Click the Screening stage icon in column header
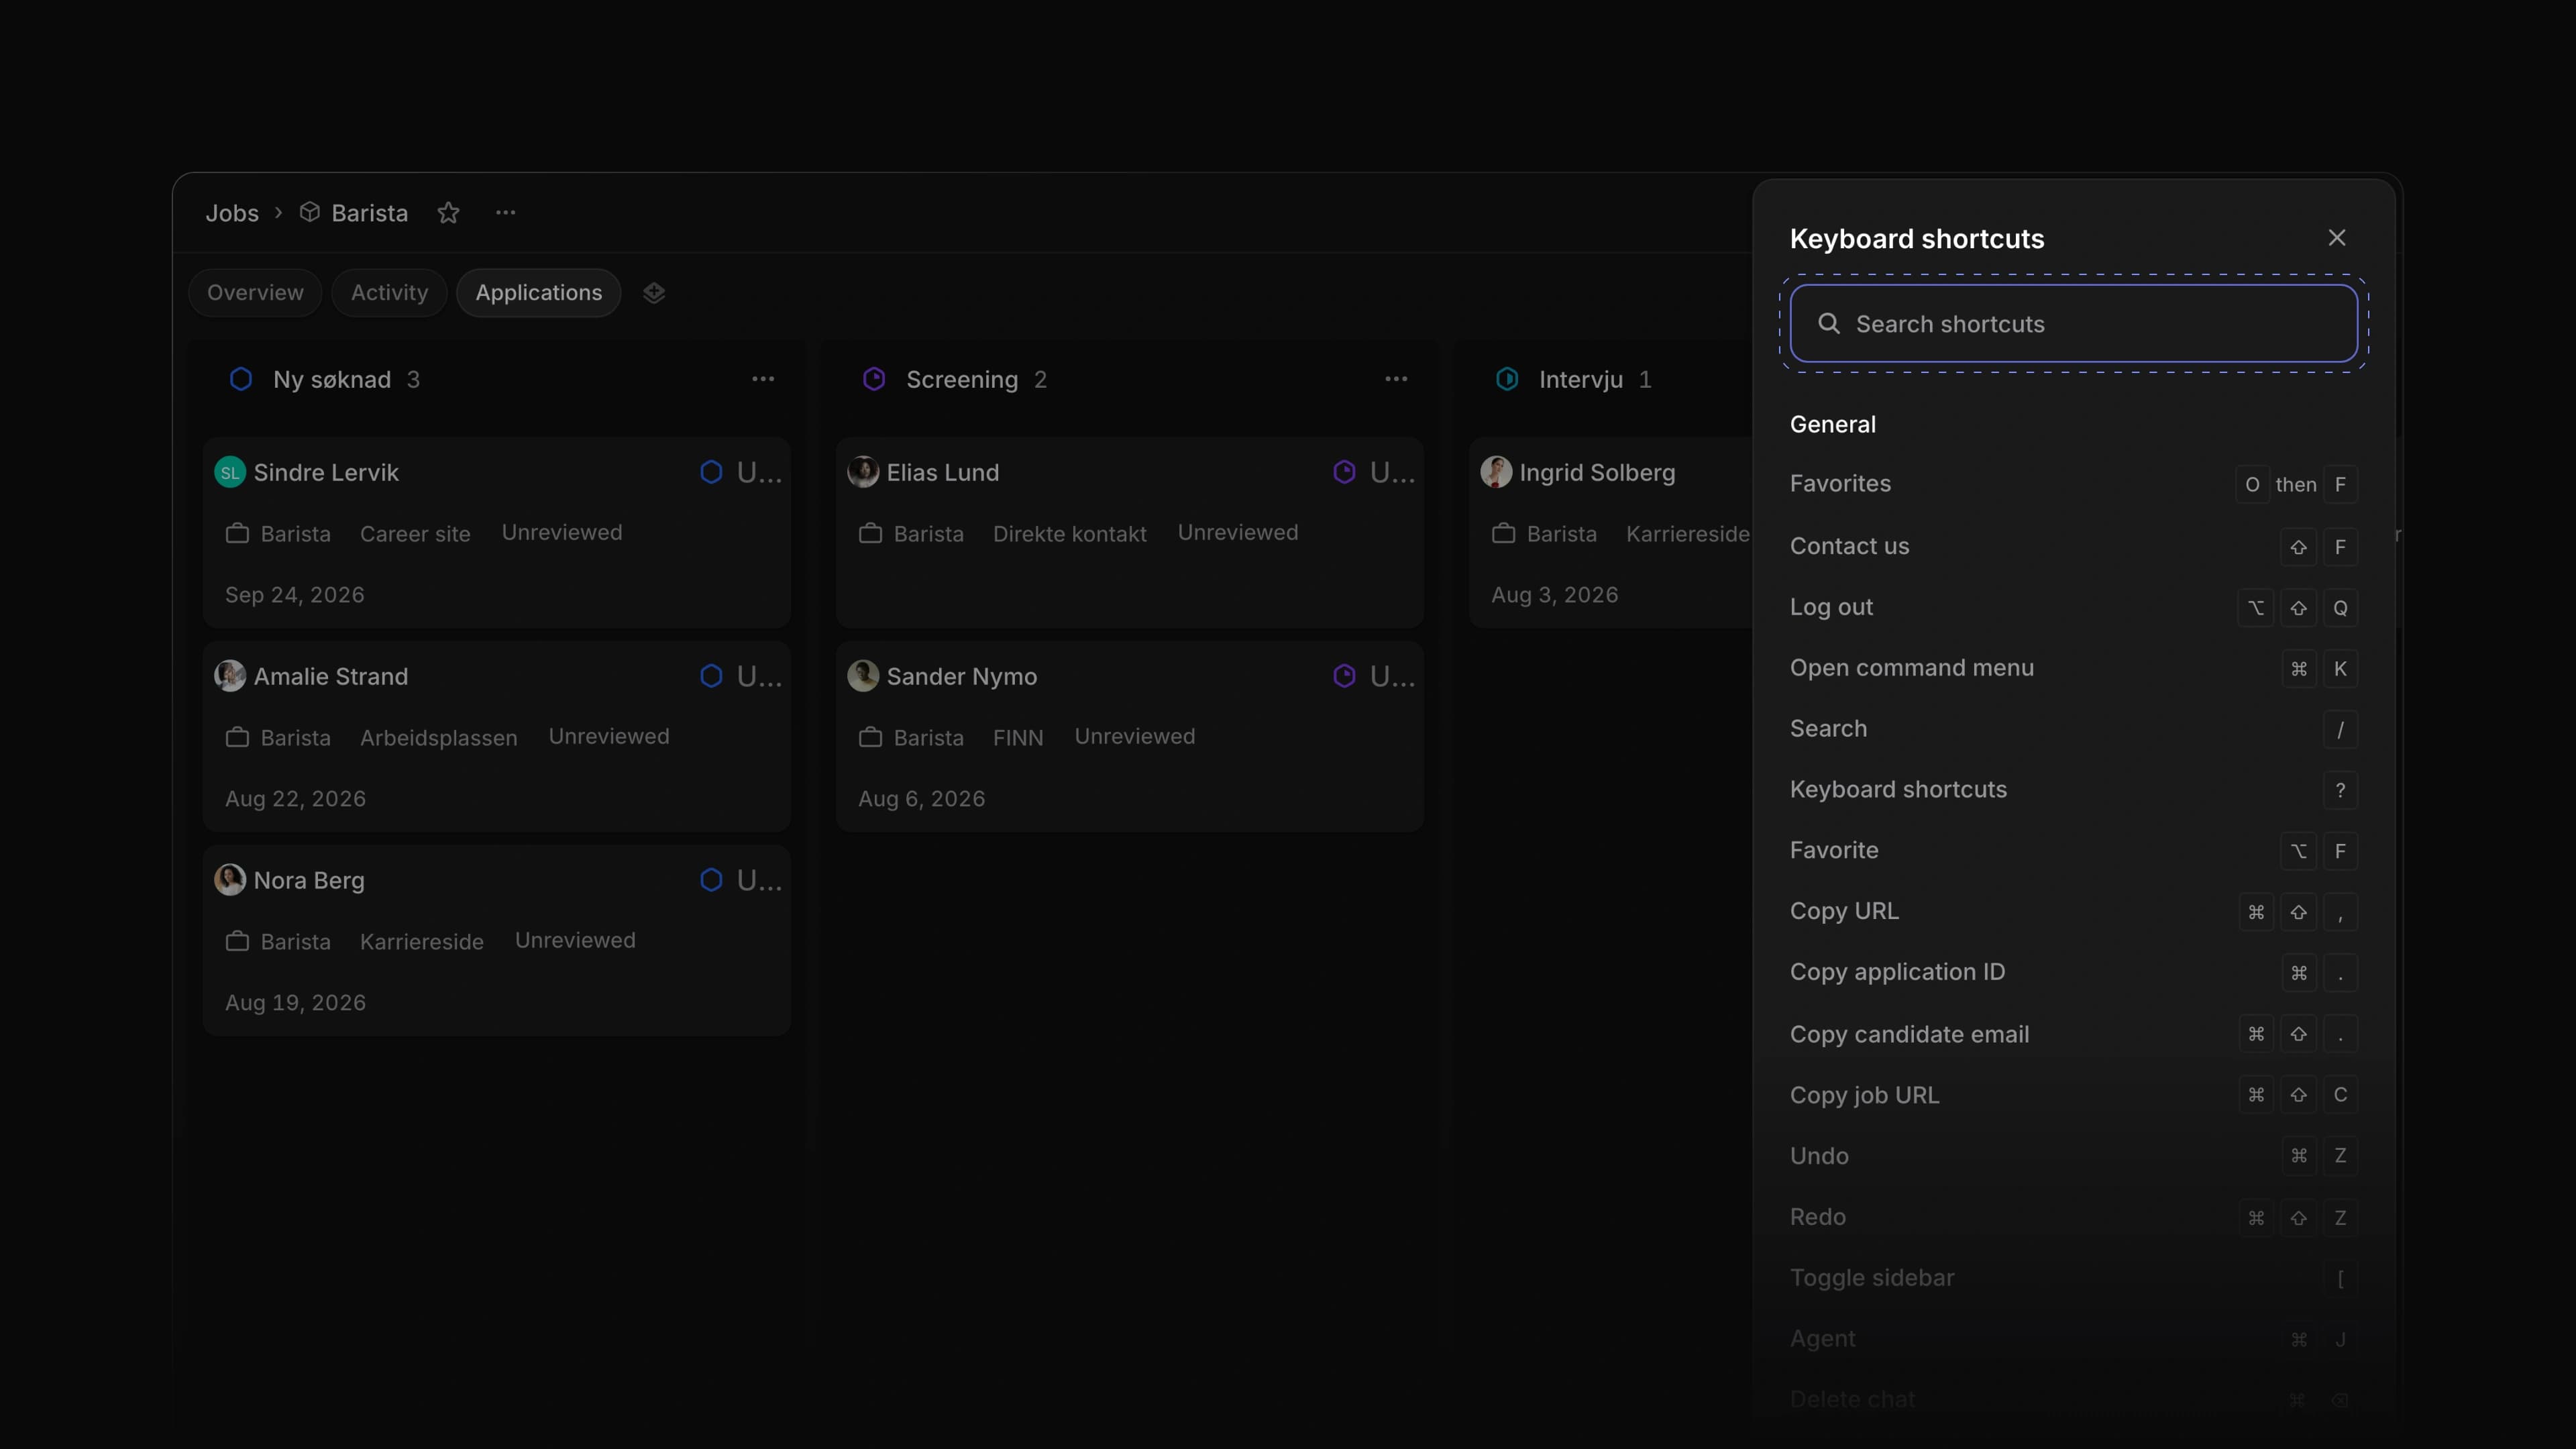The width and height of the screenshot is (2576, 1449). pyautogui.click(x=874, y=379)
